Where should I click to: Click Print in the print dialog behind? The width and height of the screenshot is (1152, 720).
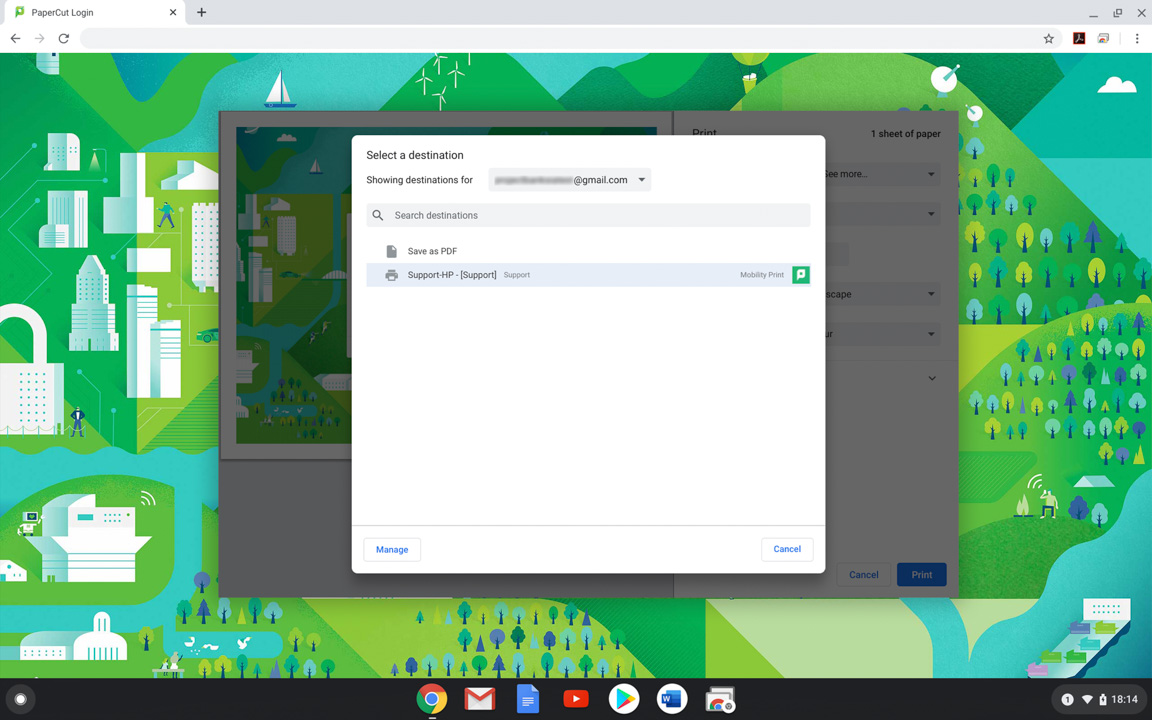[x=921, y=575]
